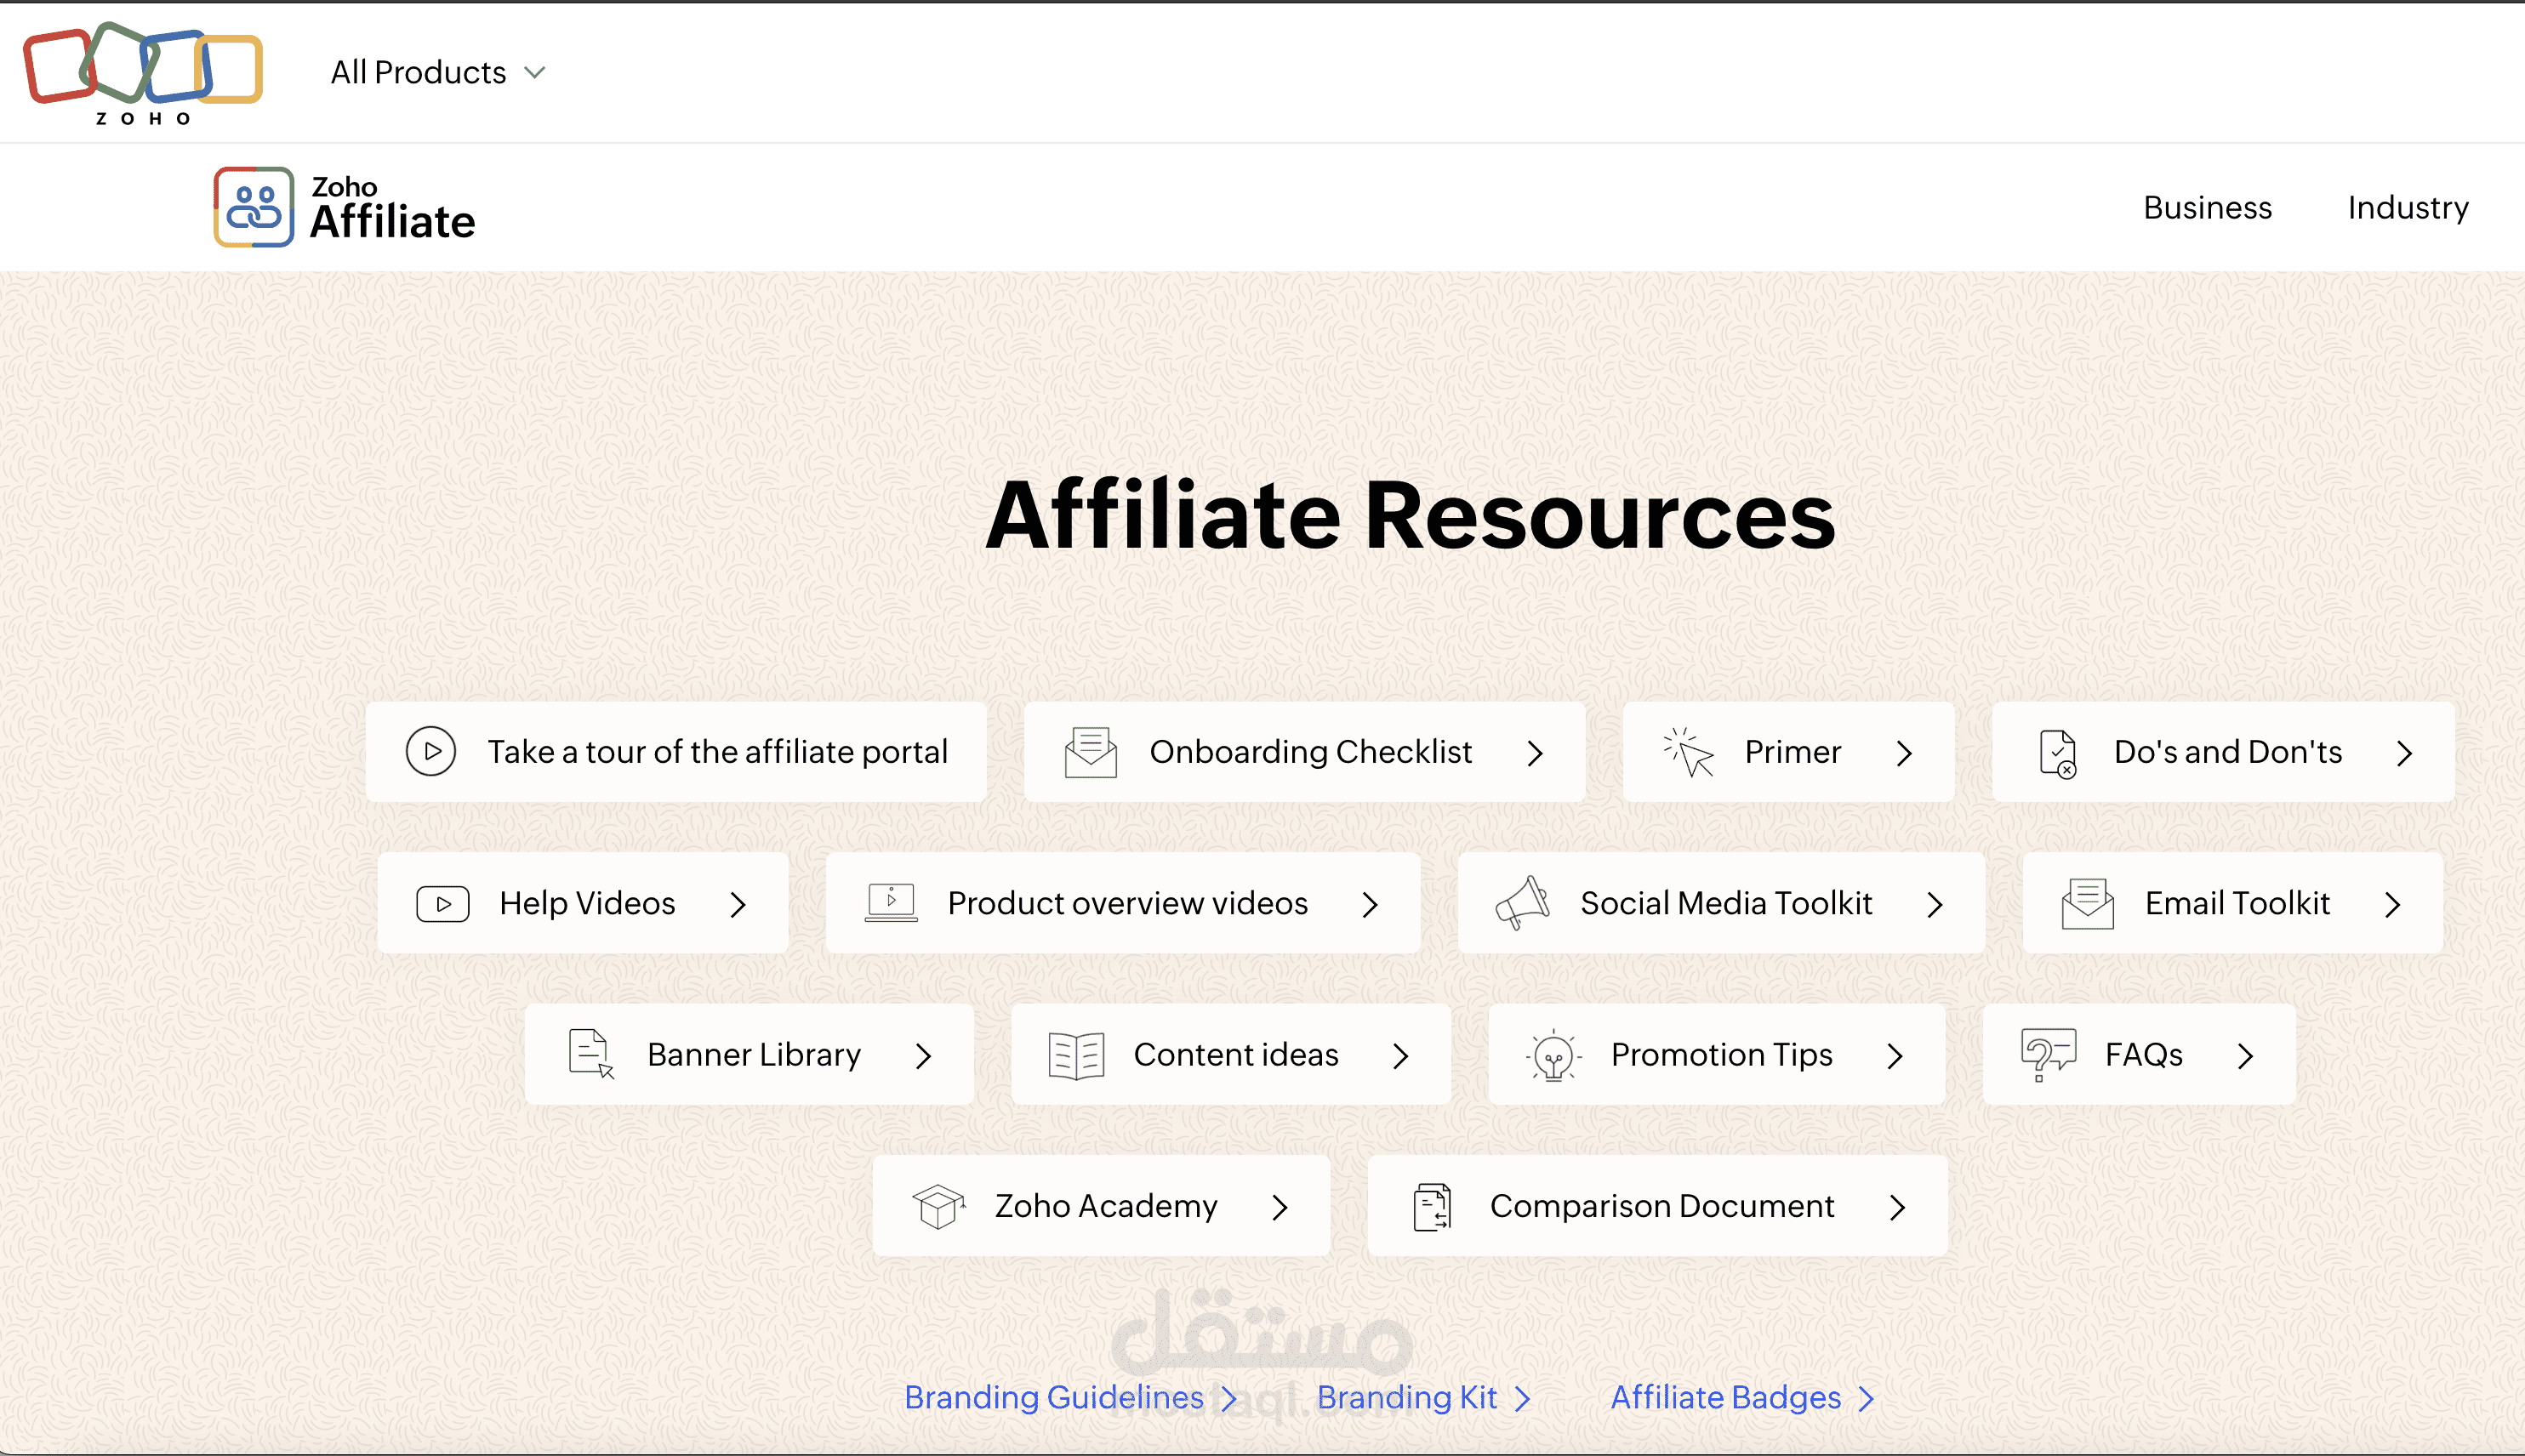This screenshot has width=2525, height=1456.
Task: Click the Content ideas open book icon
Action: click(x=1077, y=1055)
